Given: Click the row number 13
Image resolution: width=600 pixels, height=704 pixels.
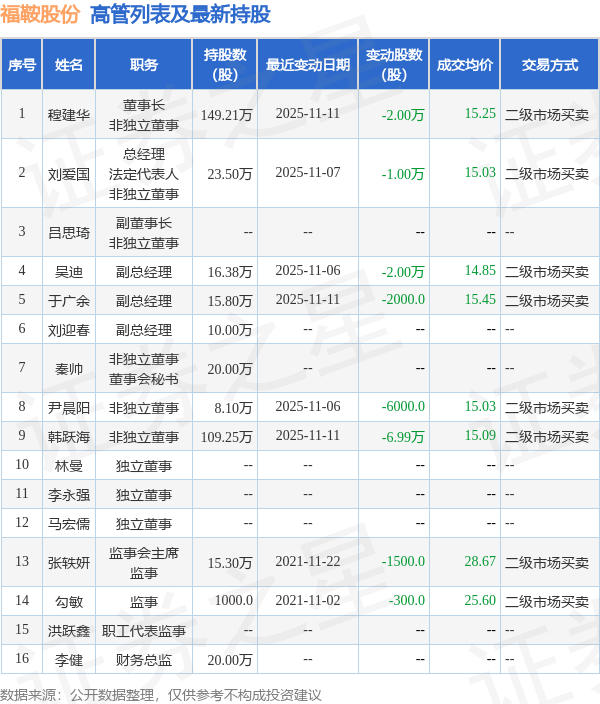Looking at the screenshot, I should pyautogui.click(x=22, y=561).
